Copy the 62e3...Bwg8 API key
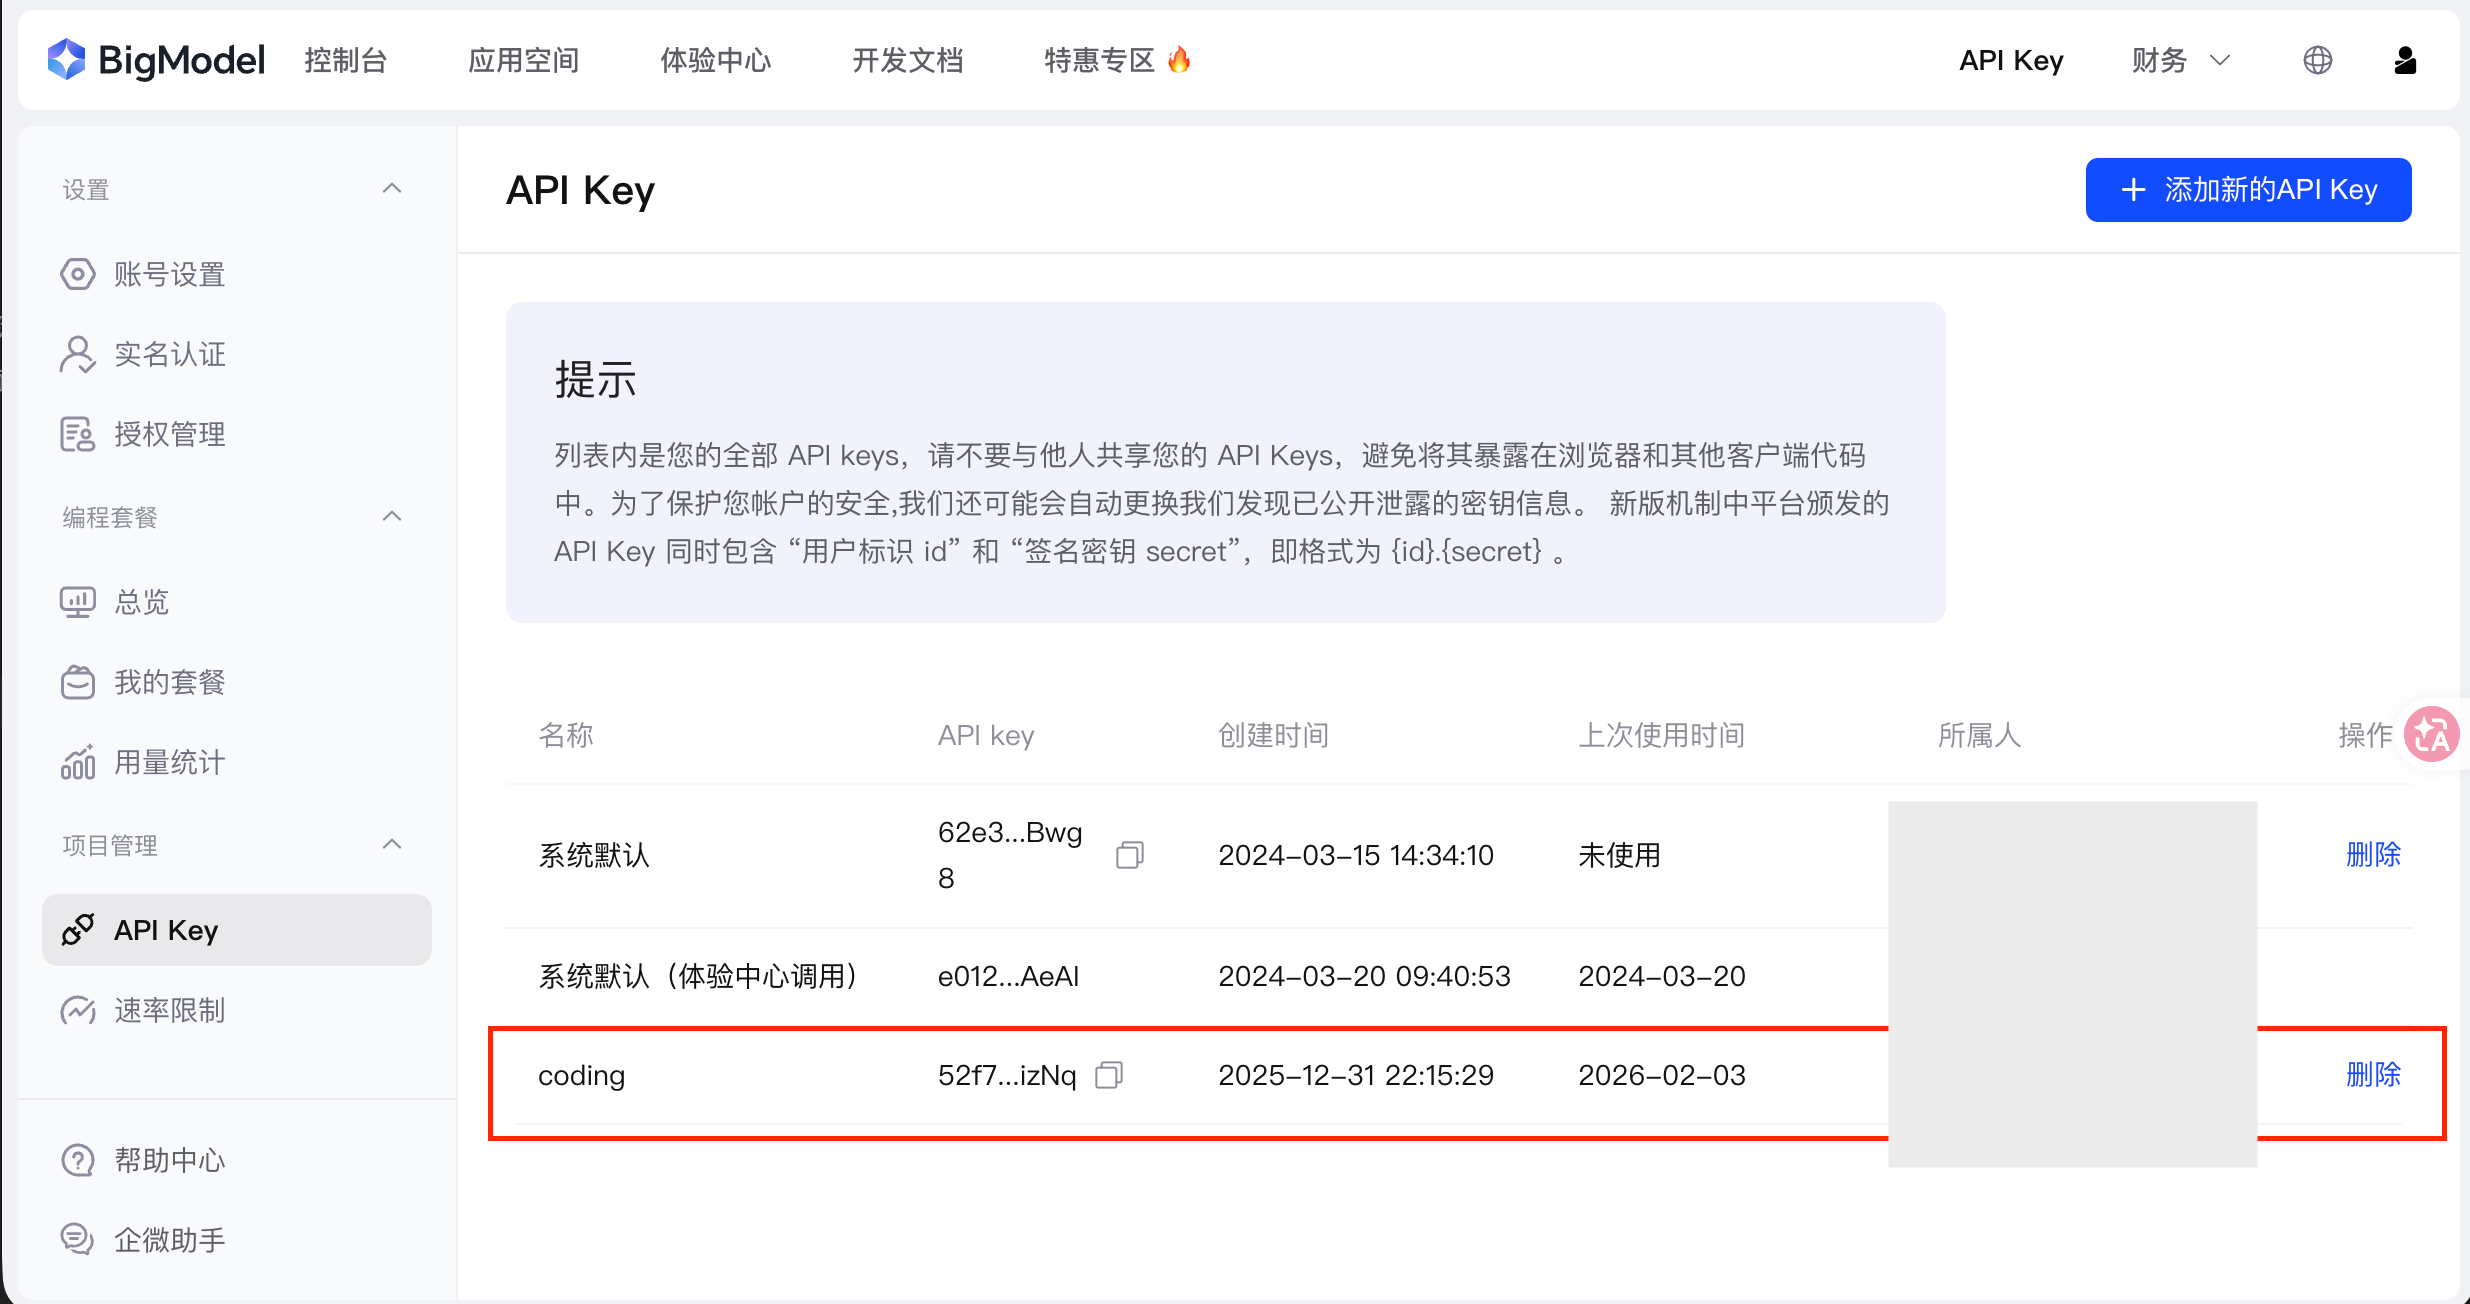 tap(1129, 855)
